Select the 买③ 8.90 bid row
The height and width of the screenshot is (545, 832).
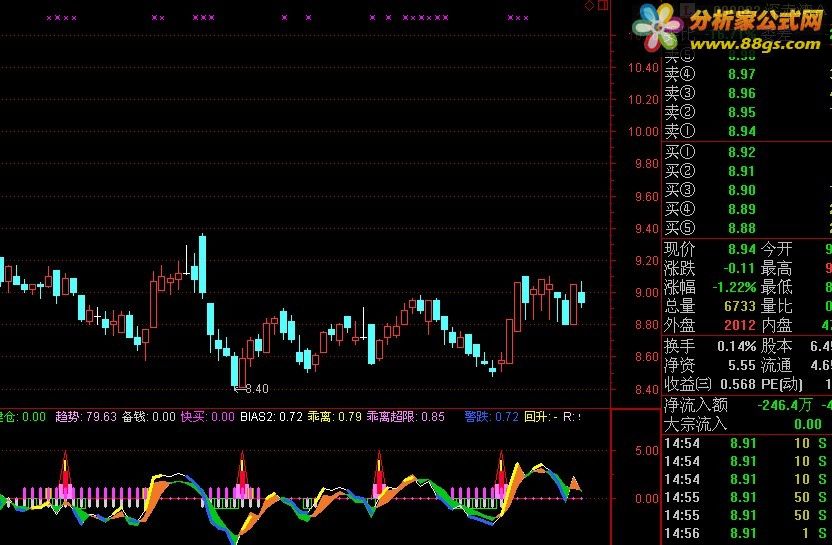[747, 190]
